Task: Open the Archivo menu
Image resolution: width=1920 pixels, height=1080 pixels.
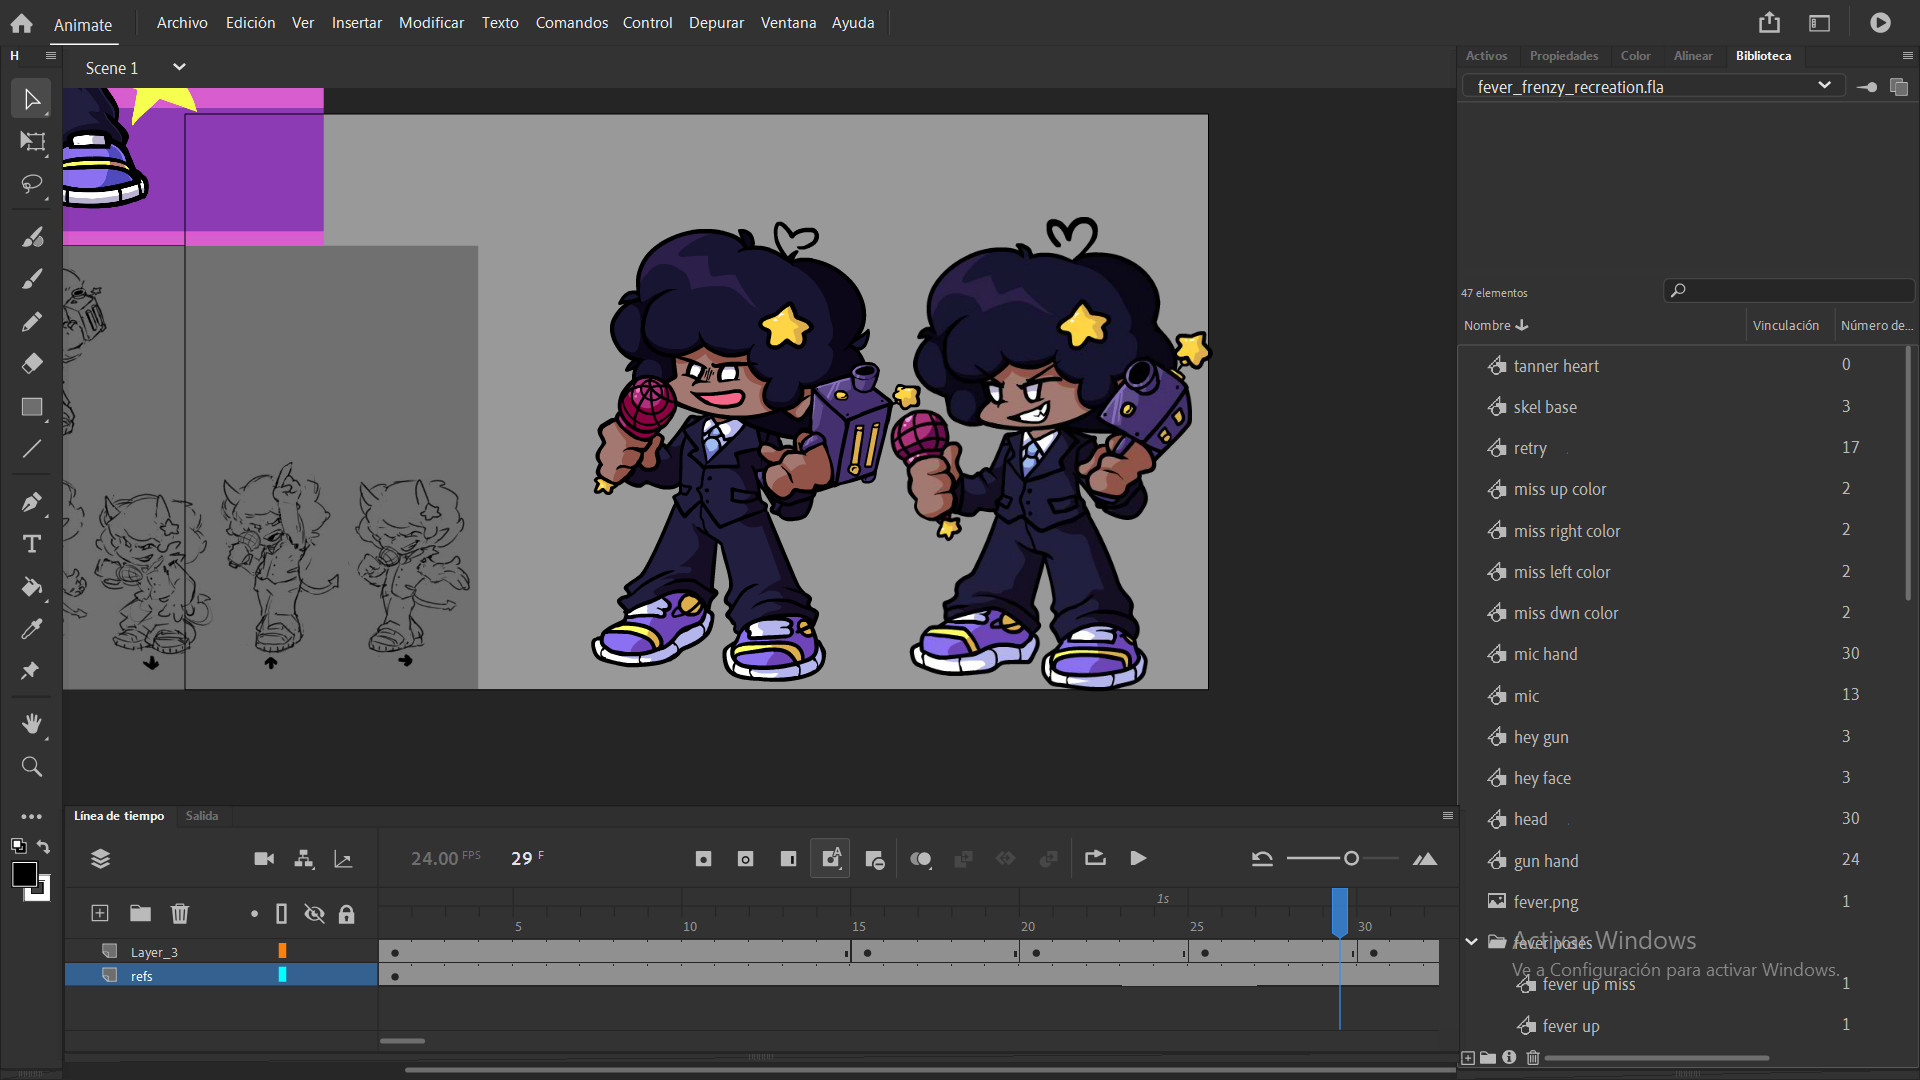Action: (x=181, y=22)
